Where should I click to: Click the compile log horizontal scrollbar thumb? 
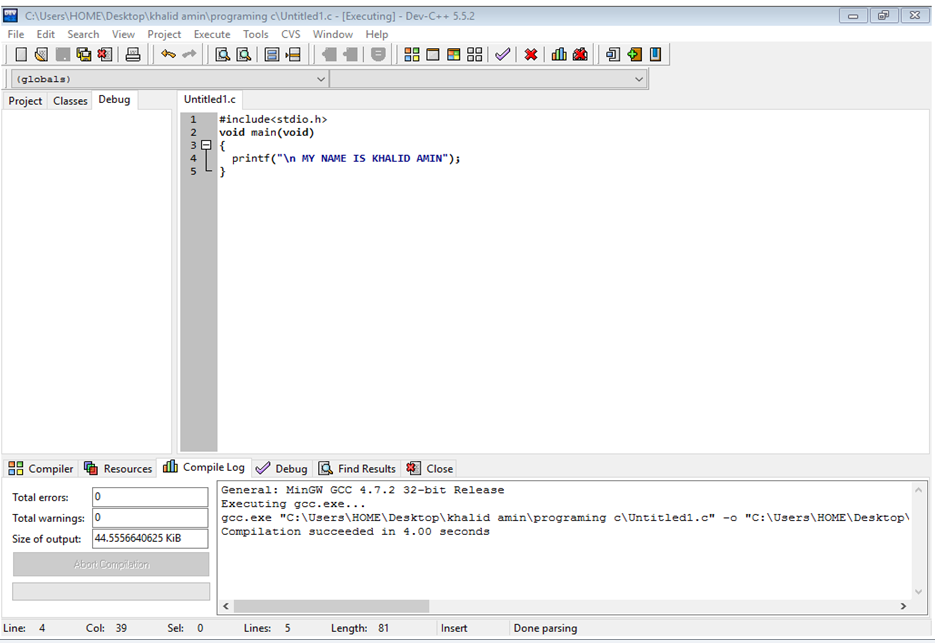(331, 606)
